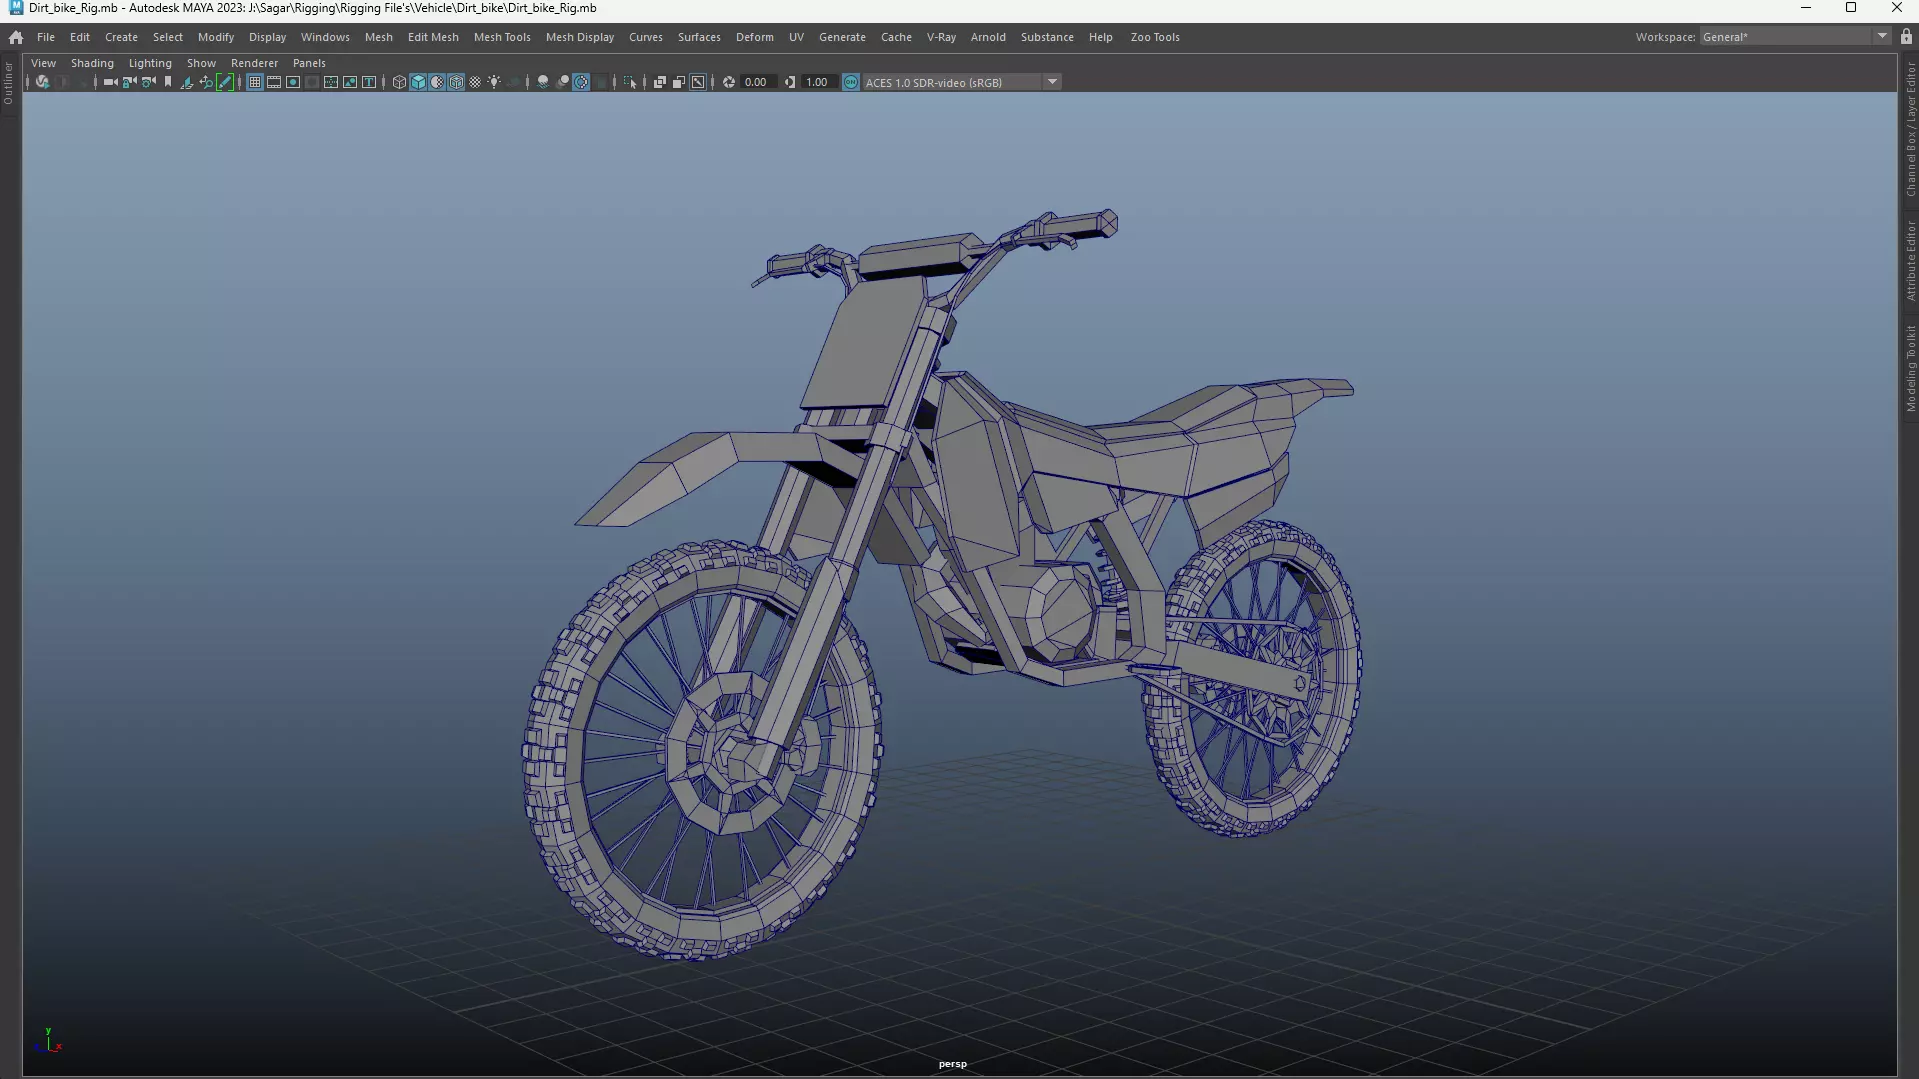The height and width of the screenshot is (1079, 1919).
Task: Click the Bookmarks icon
Action: pos(168,82)
